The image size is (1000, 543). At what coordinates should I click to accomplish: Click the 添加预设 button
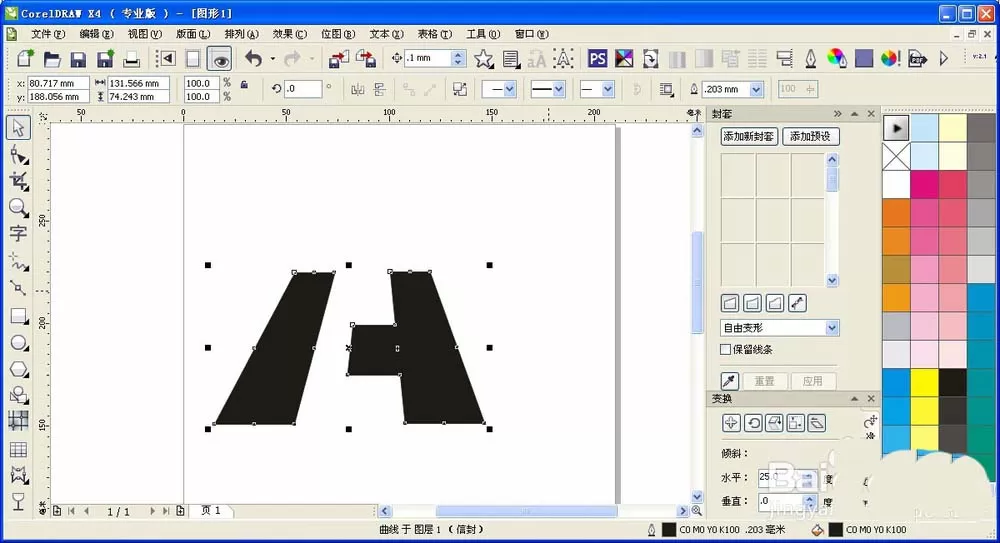tap(811, 136)
